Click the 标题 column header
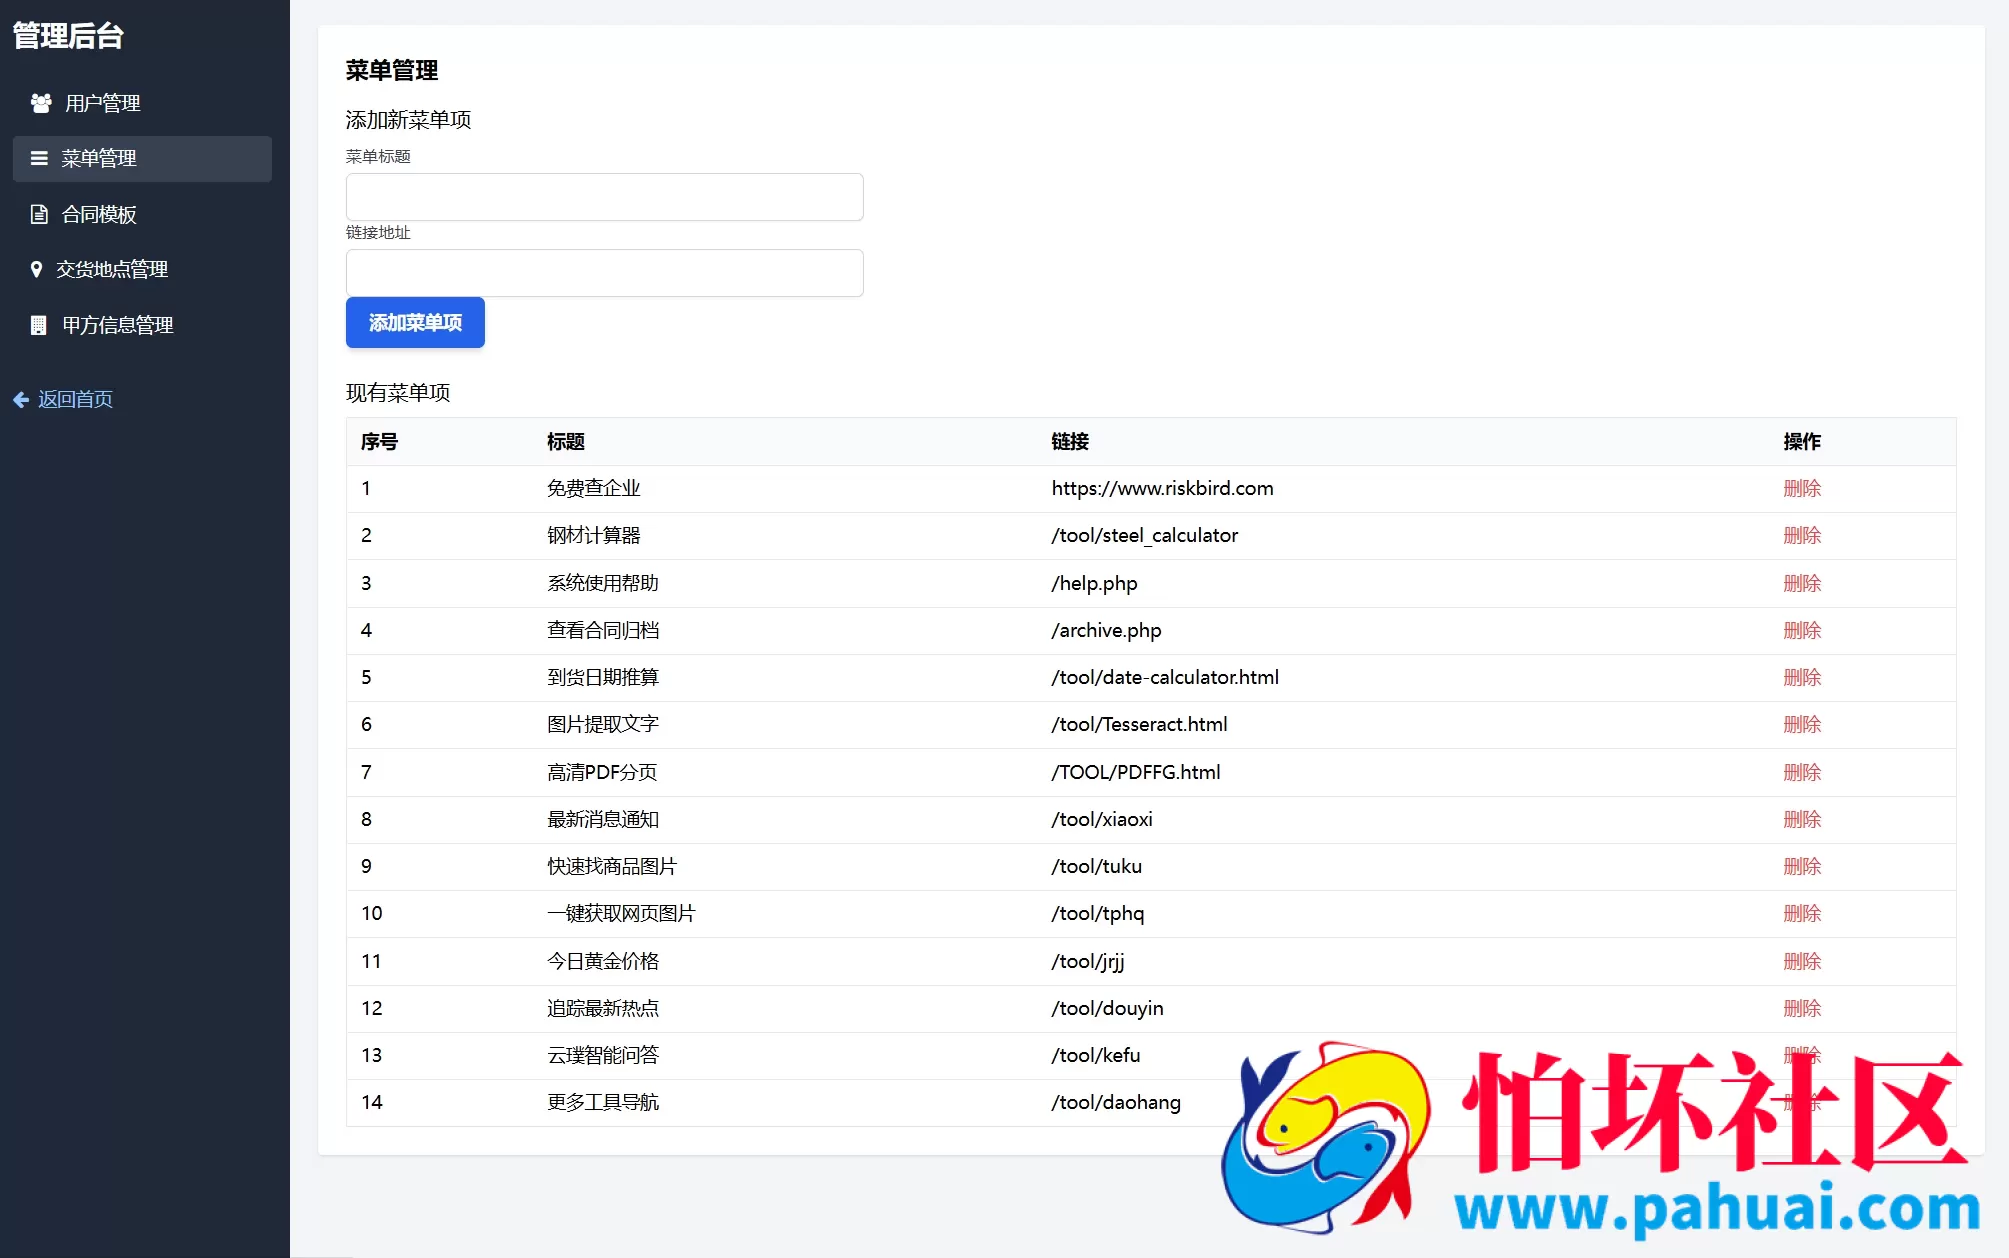The image size is (2009, 1258). [566, 441]
